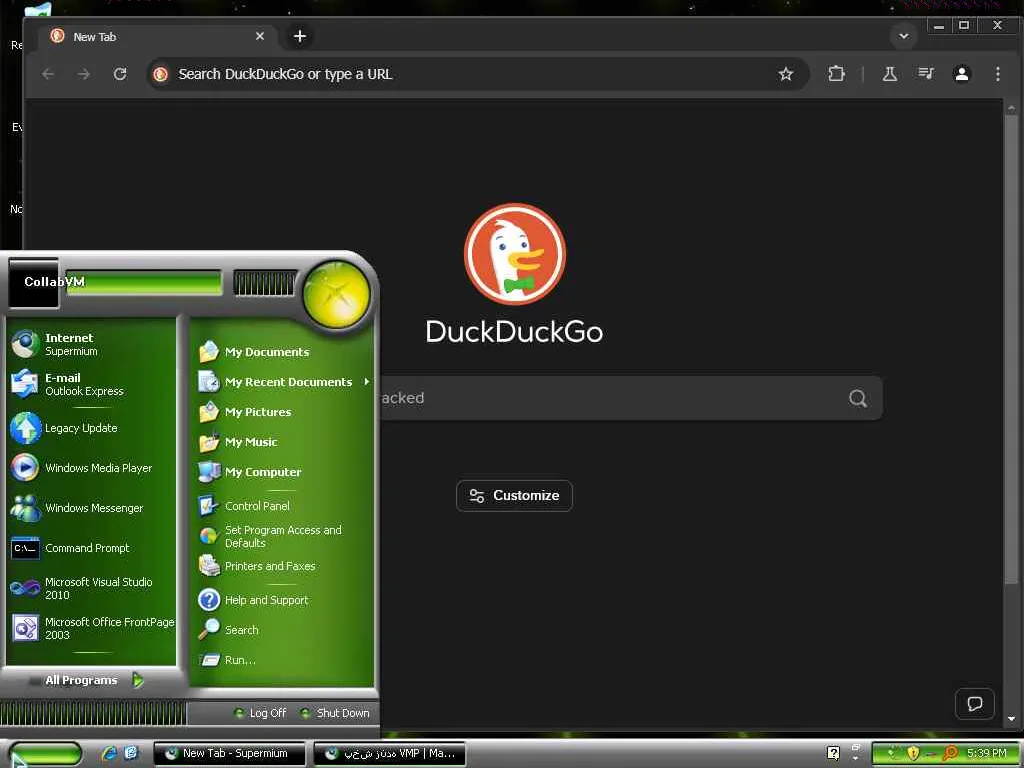Open the Labs flask icon

point(889,74)
